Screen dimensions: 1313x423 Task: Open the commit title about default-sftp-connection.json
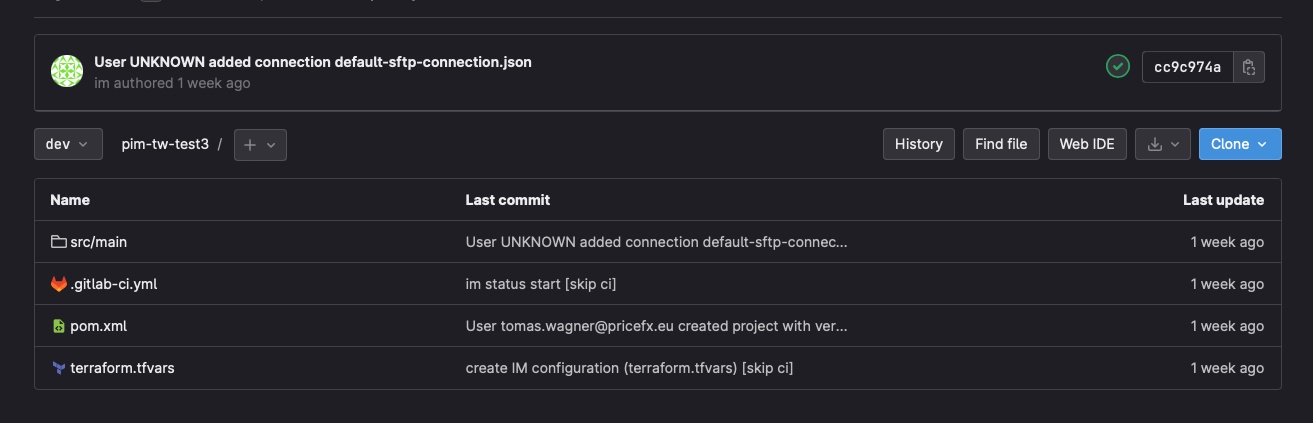point(312,62)
